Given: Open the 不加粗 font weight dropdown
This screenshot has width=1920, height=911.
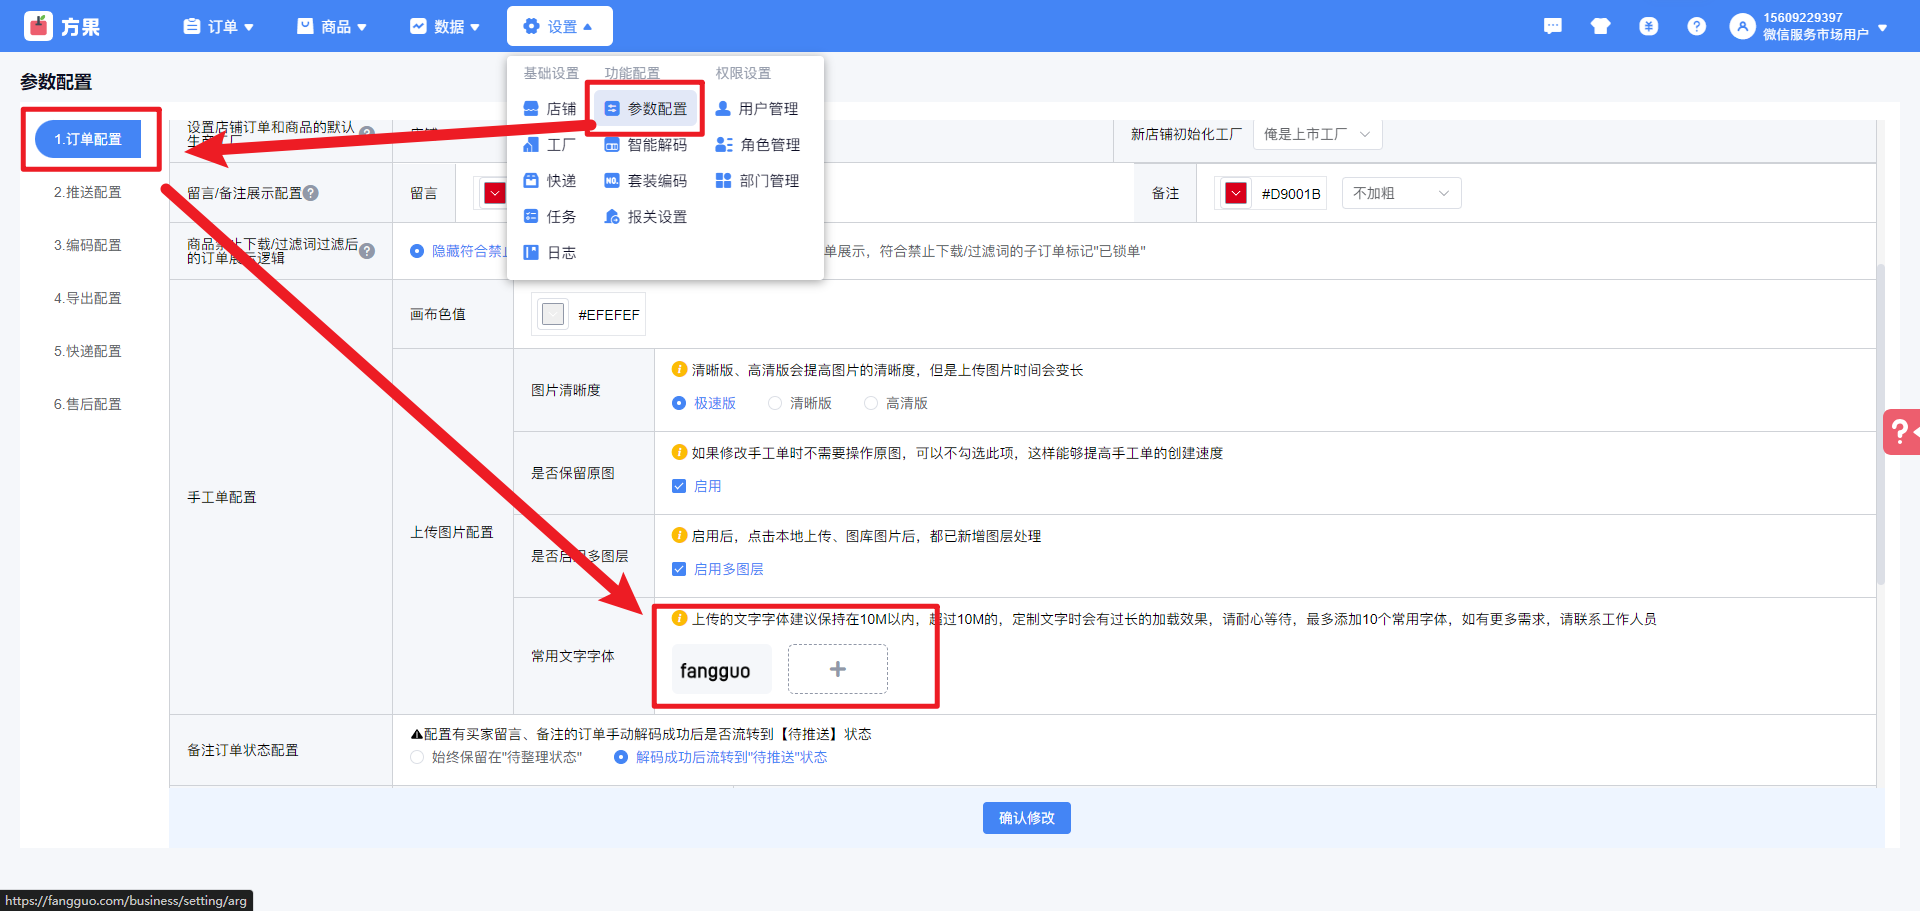Looking at the screenshot, I should click(x=1400, y=193).
